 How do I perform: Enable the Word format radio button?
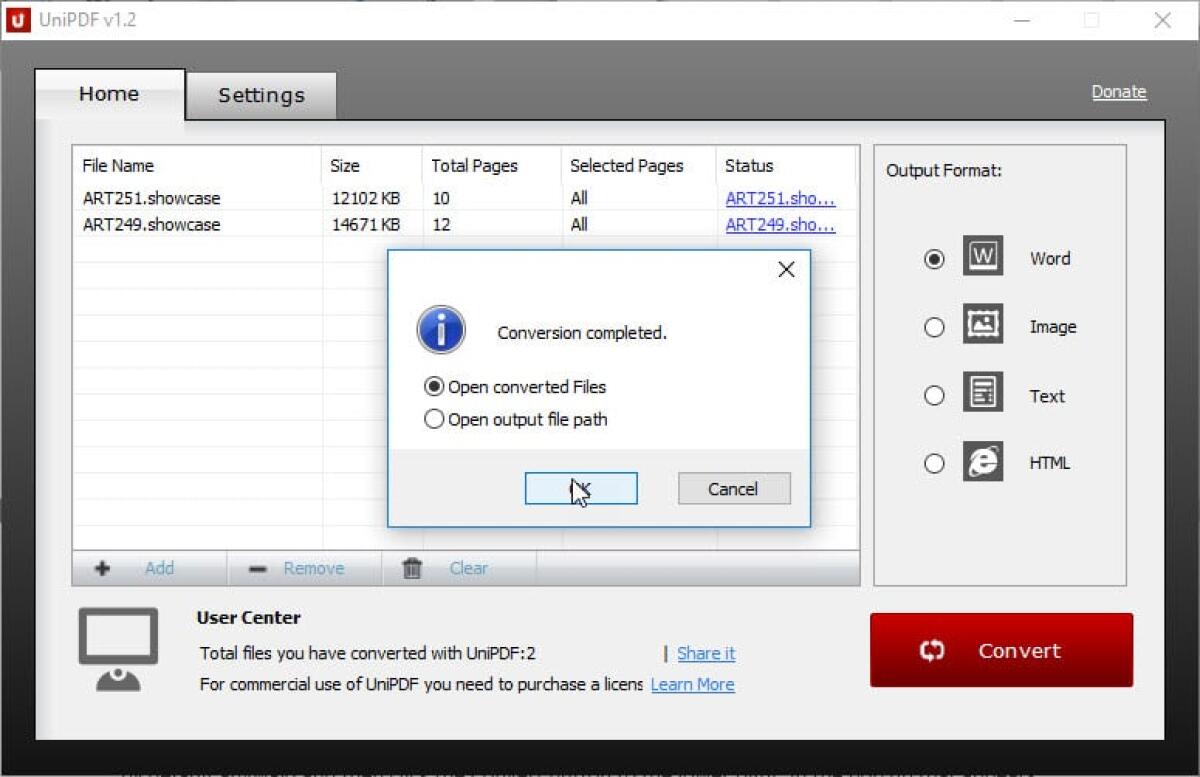[x=934, y=257]
